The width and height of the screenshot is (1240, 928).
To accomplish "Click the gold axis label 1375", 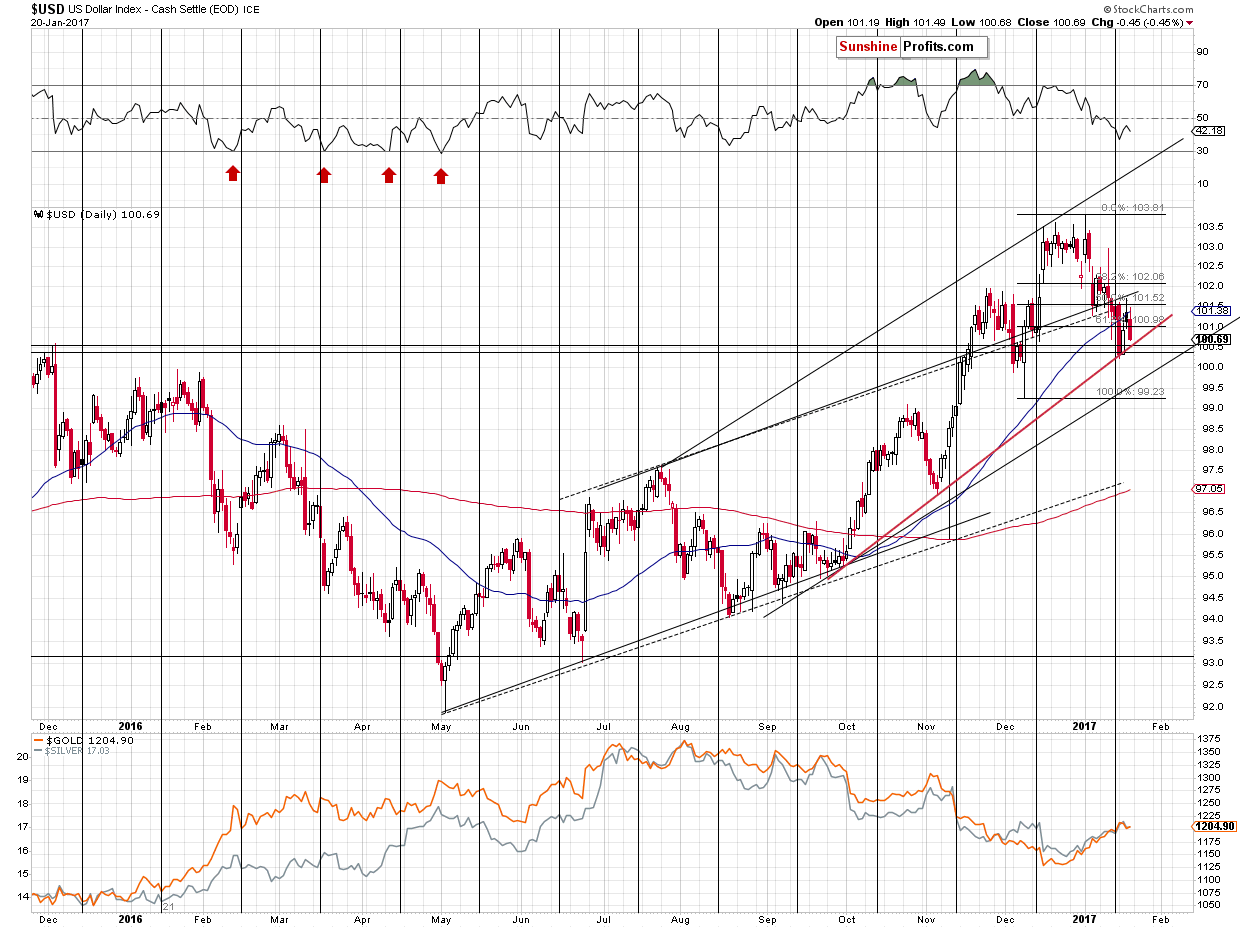I will [1207, 739].
